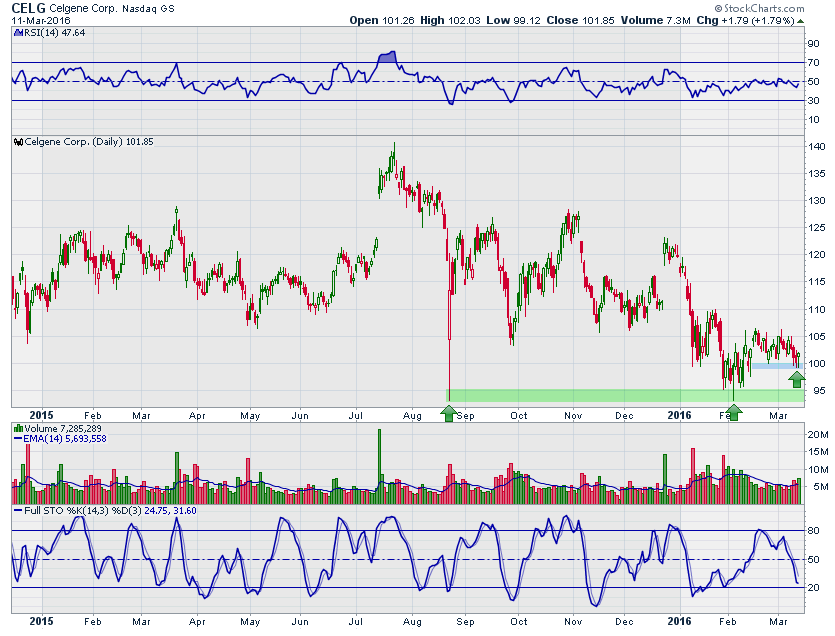Click the filled overbought RSI area in July
Screen dimensions: 835x636
click(387, 57)
